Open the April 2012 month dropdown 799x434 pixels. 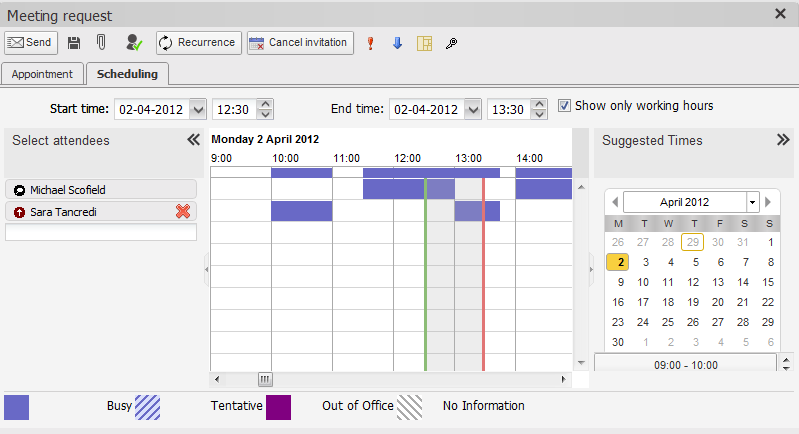(x=752, y=202)
